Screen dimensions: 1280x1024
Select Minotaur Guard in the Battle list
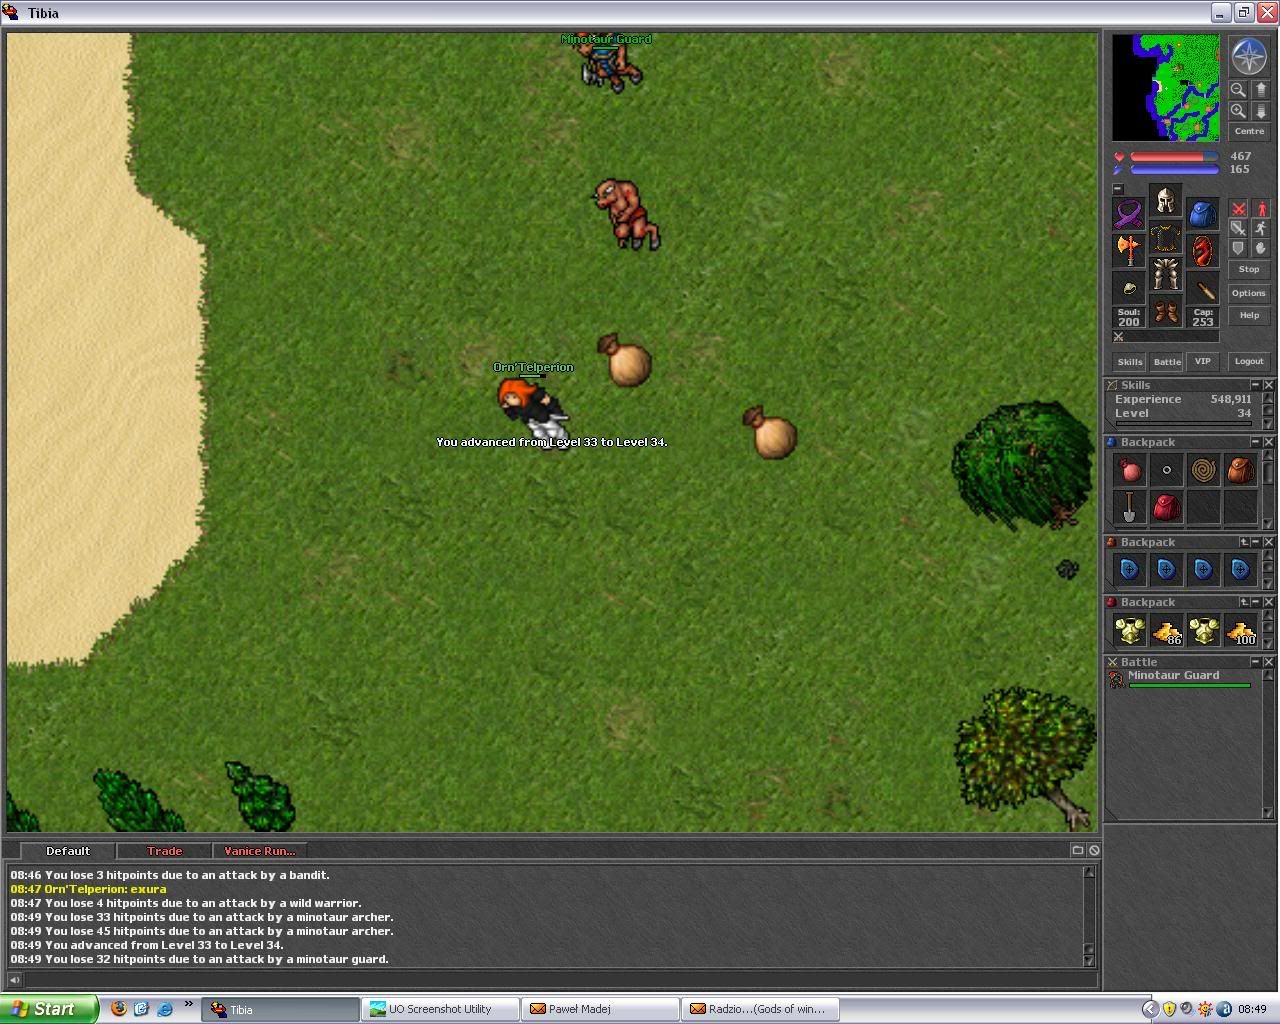click(x=1180, y=679)
